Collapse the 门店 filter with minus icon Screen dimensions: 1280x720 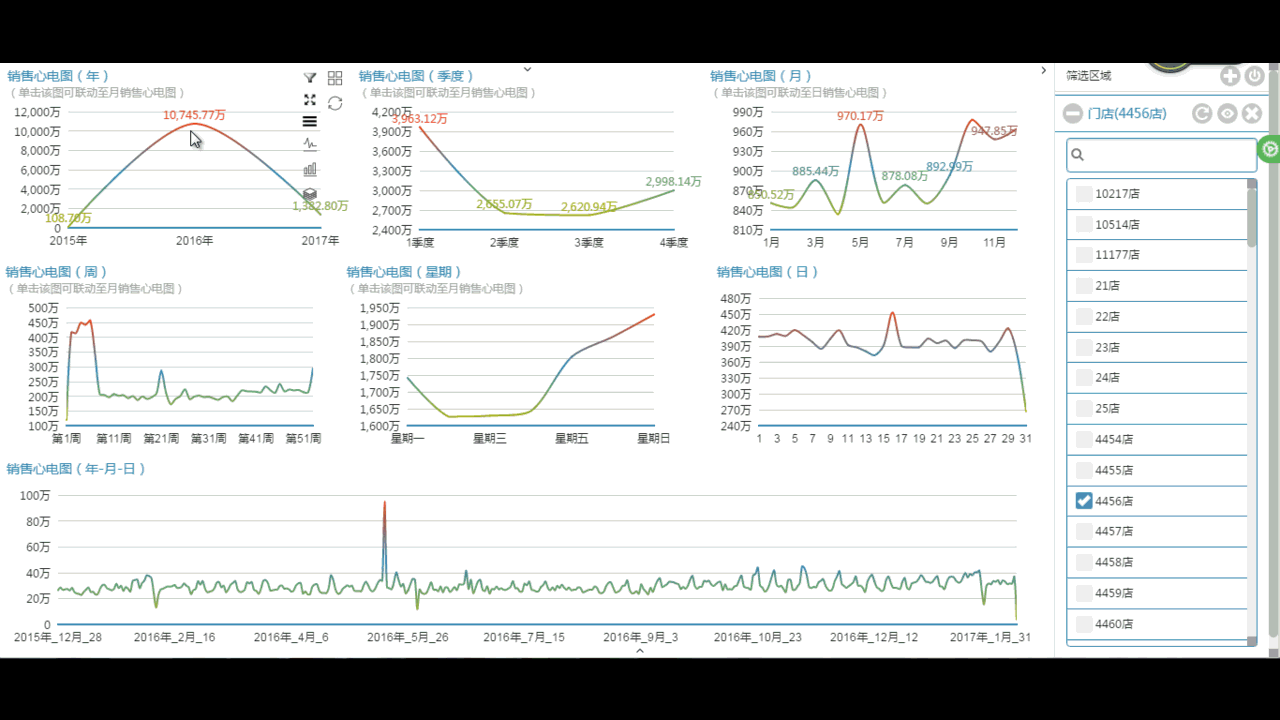[x=1072, y=113]
